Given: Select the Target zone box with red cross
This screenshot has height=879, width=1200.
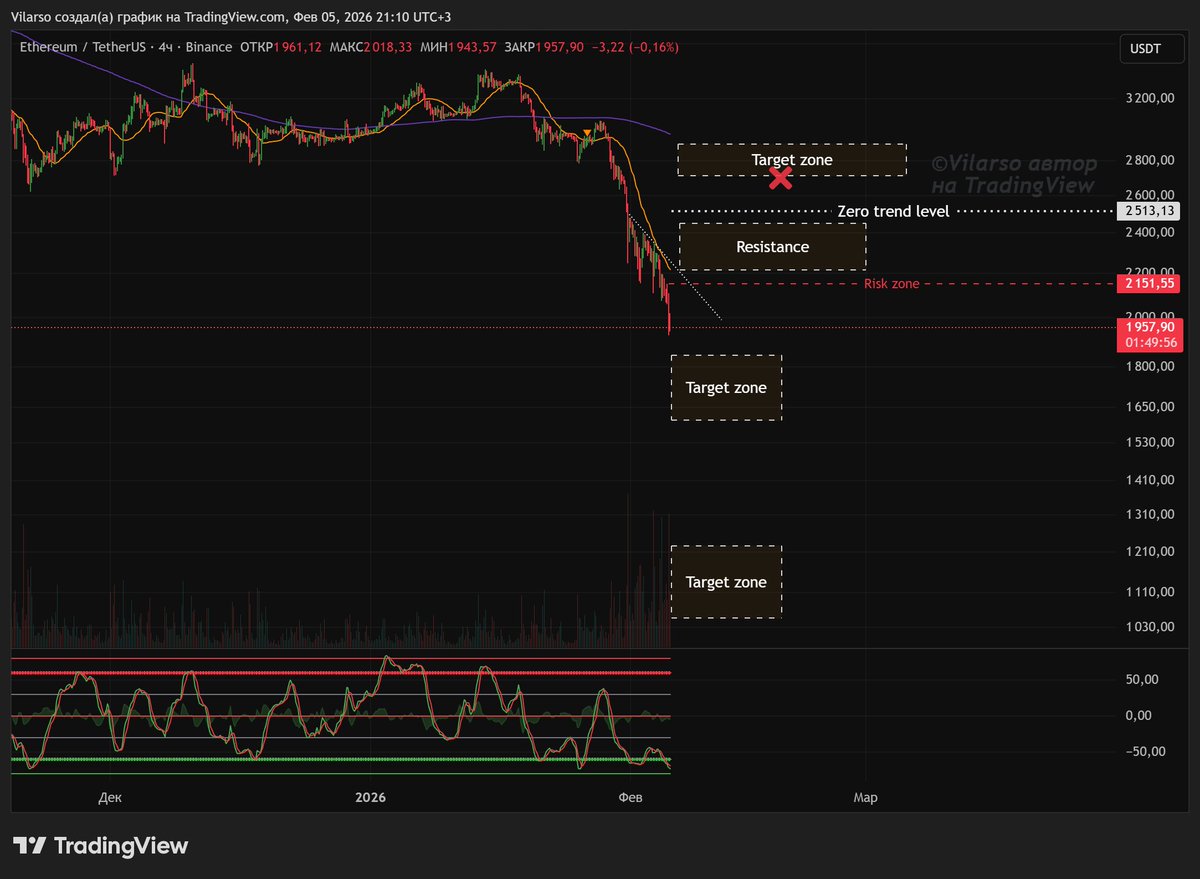Looking at the screenshot, I should coord(792,159).
